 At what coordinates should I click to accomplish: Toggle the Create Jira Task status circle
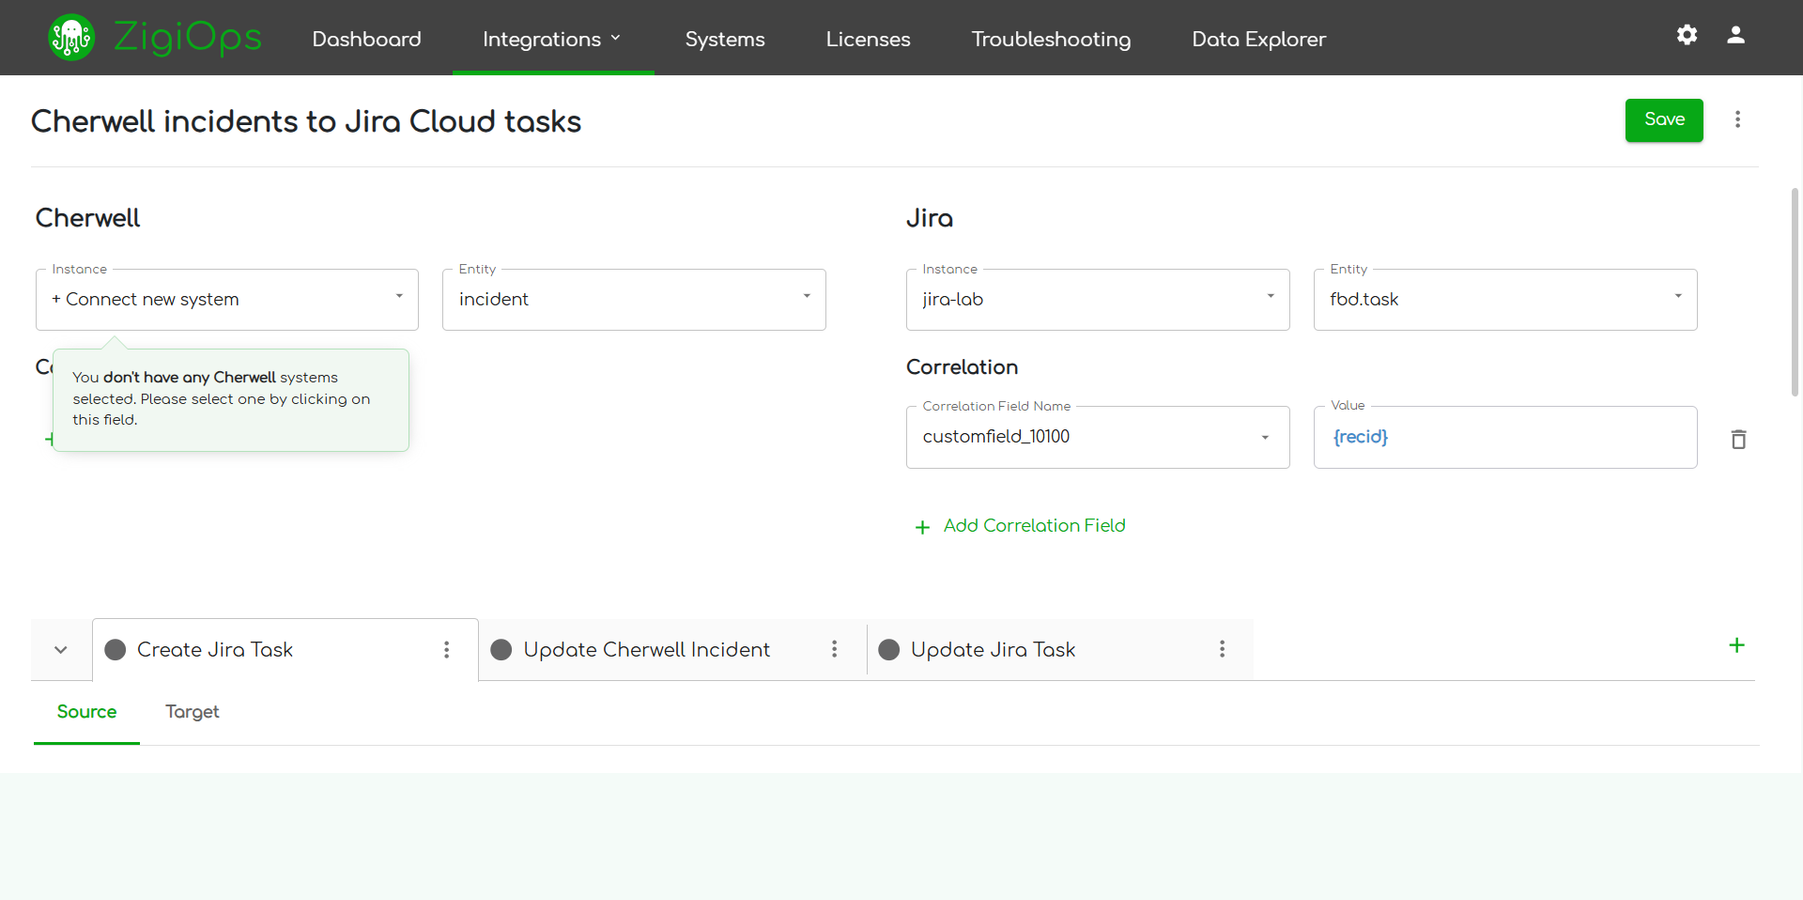(x=115, y=650)
